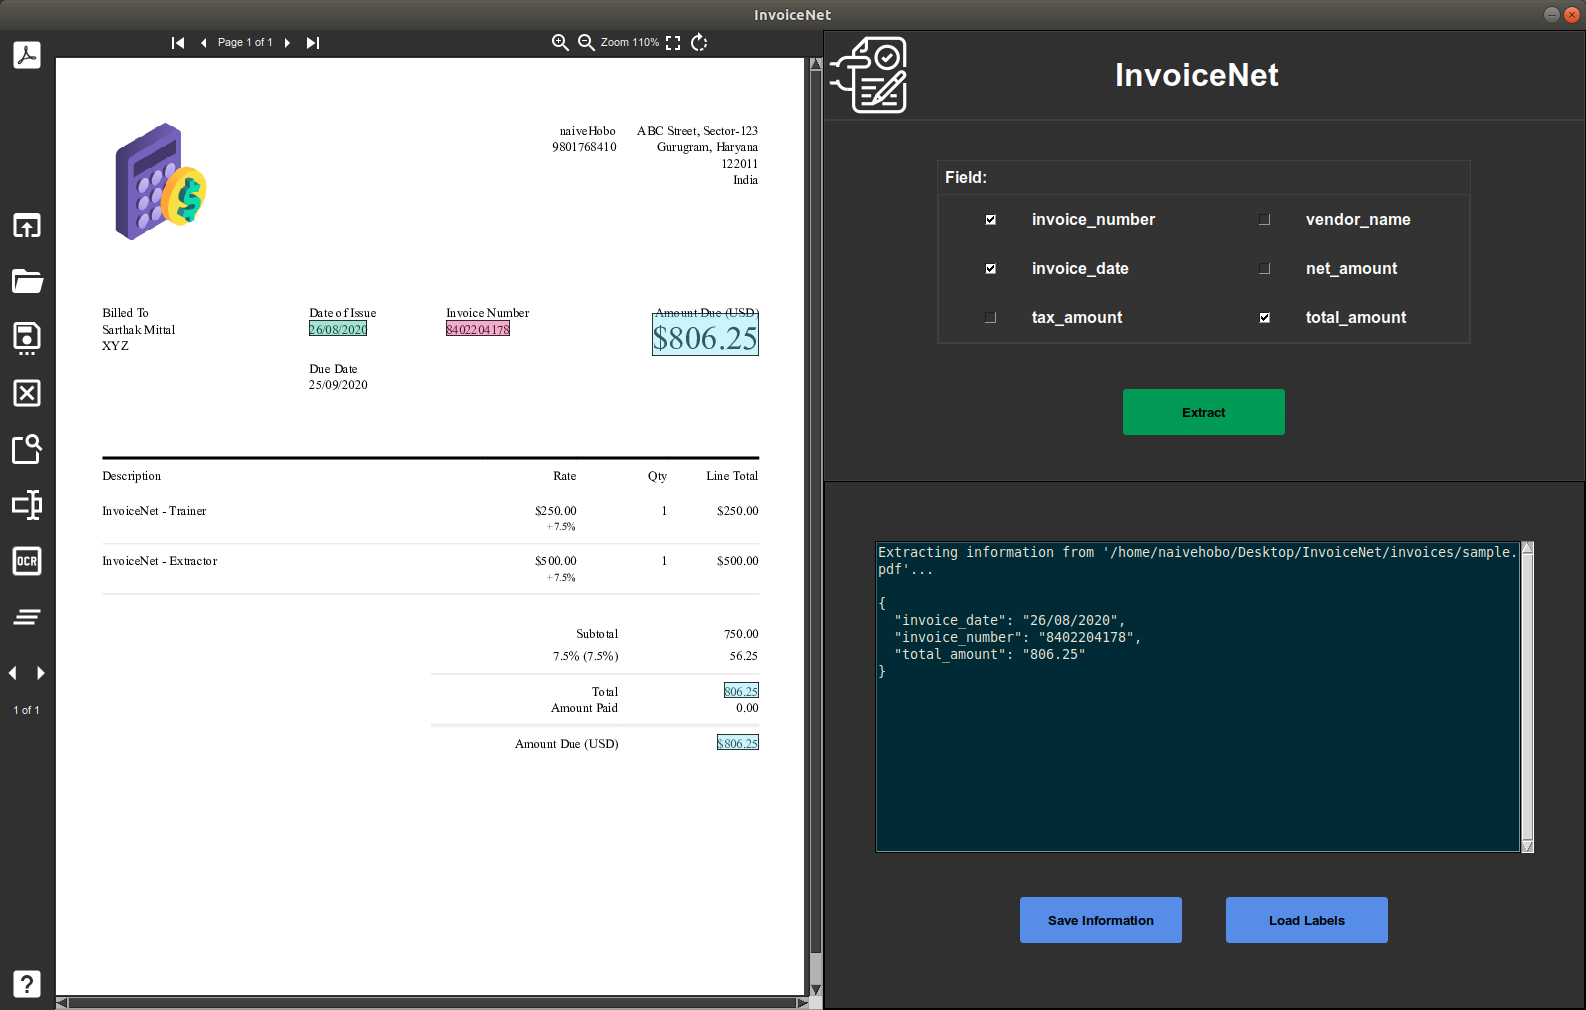Click the text lines icon in the sidebar
The image size is (1586, 1010).
click(x=27, y=617)
